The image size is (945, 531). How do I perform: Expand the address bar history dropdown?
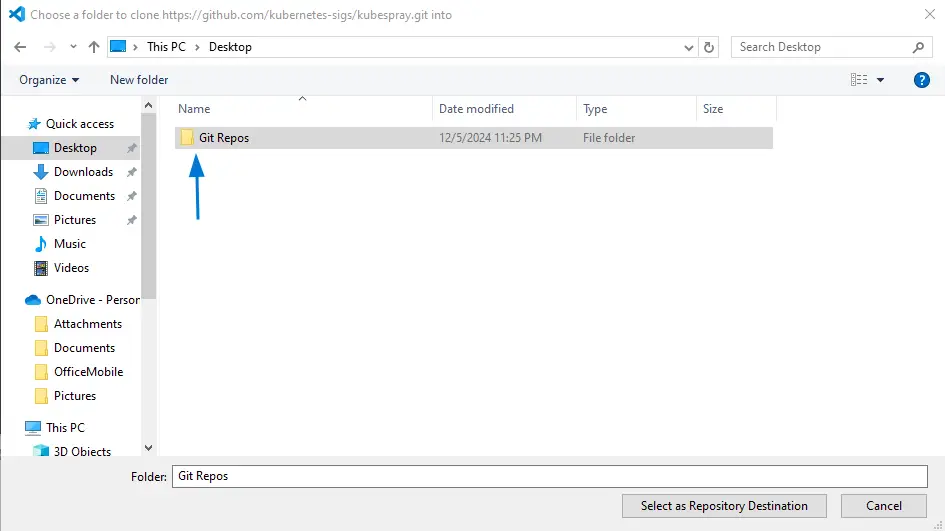[x=689, y=47]
